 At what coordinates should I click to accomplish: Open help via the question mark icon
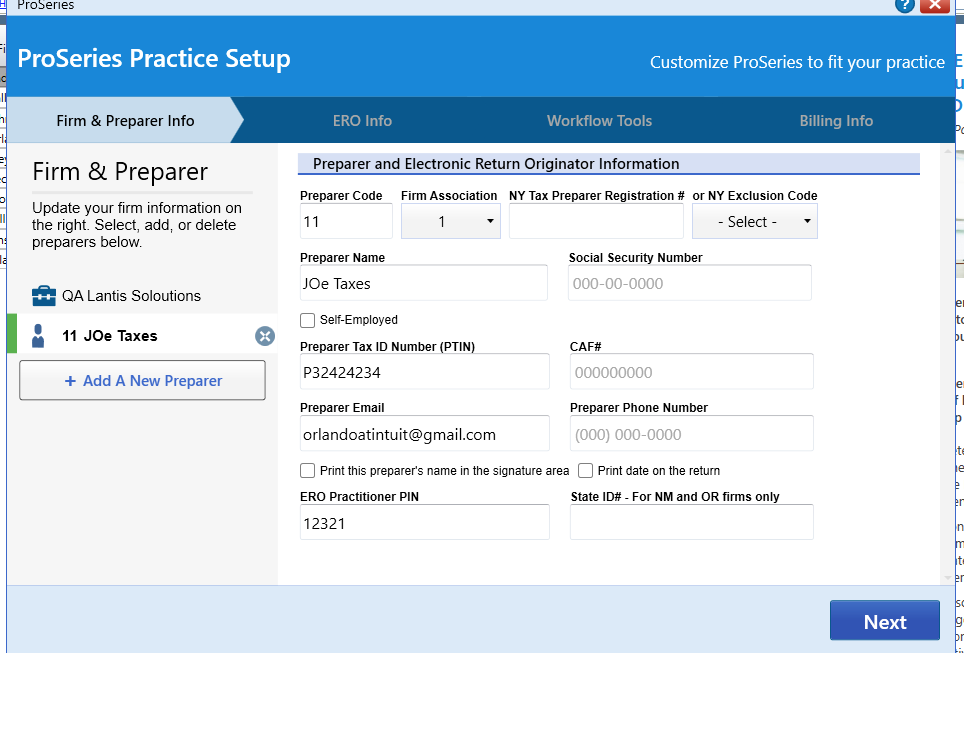[x=905, y=6]
